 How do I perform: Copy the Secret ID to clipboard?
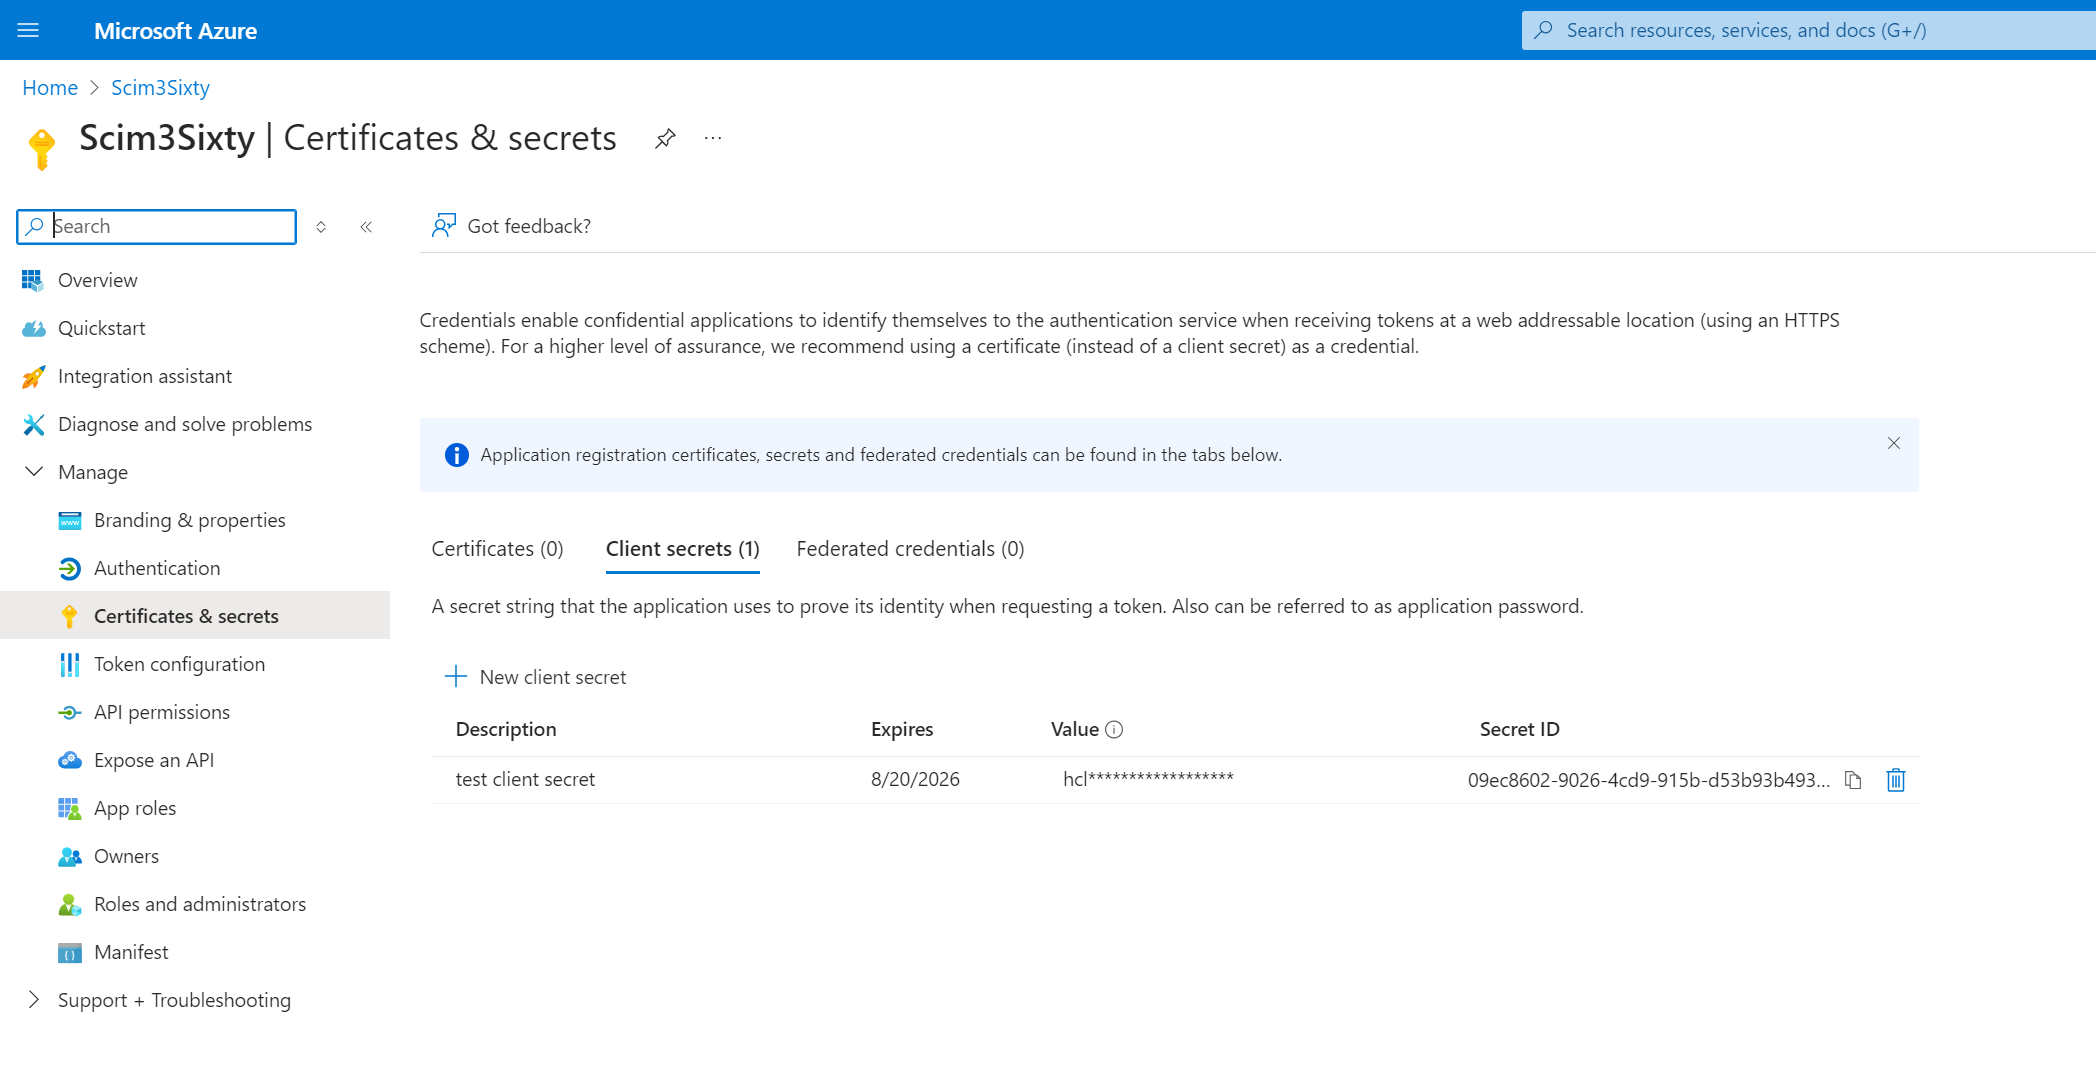[1853, 780]
